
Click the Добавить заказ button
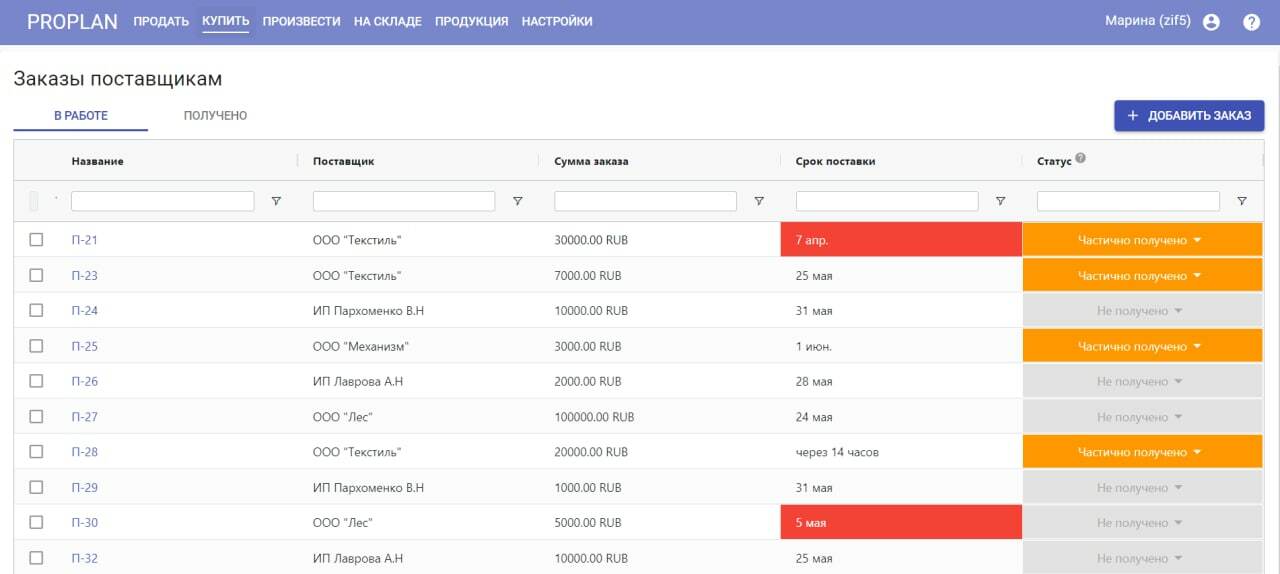1189,116
